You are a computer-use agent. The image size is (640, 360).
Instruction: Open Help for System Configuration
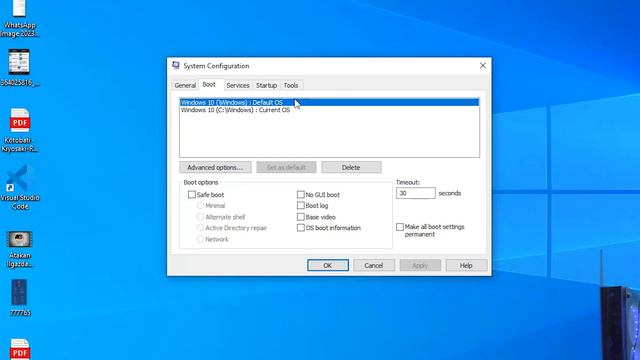point(466,265)
